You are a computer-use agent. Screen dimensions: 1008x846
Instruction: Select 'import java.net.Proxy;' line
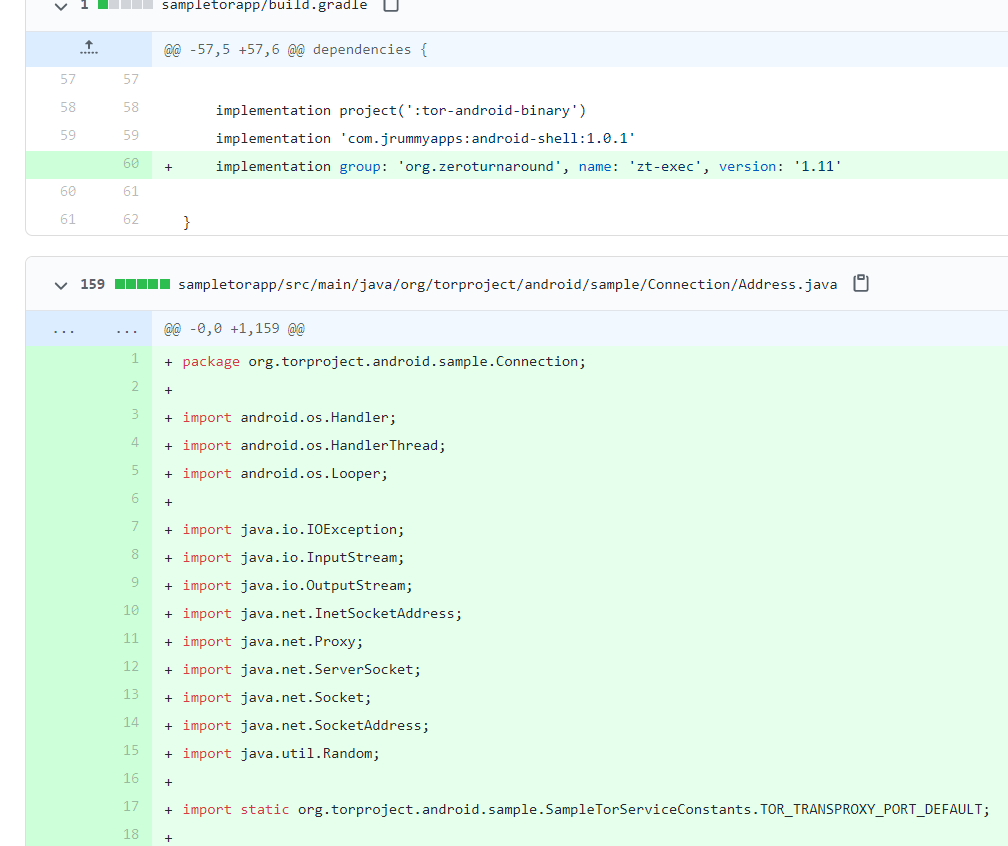(x=273, y=642)
